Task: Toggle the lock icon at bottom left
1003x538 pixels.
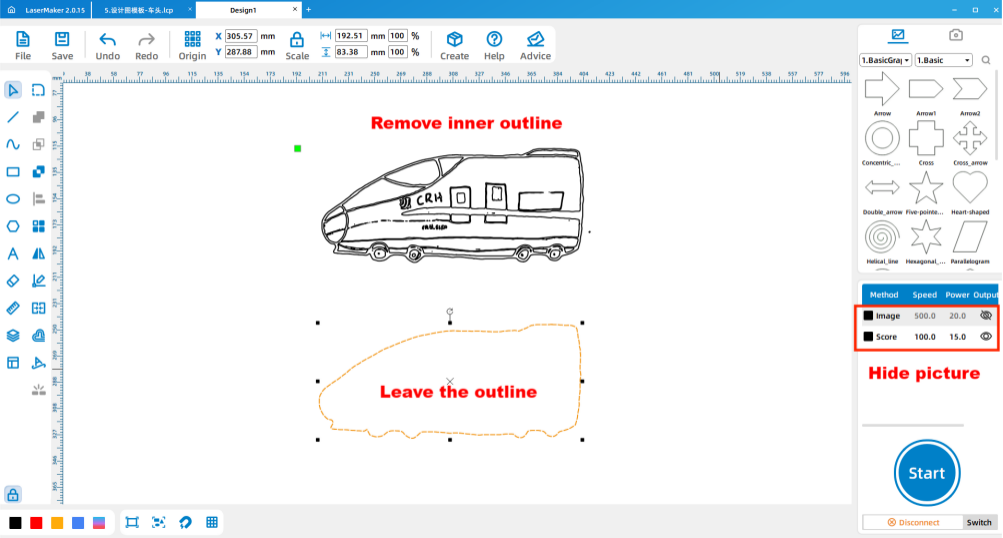Action: pos(13,494)
